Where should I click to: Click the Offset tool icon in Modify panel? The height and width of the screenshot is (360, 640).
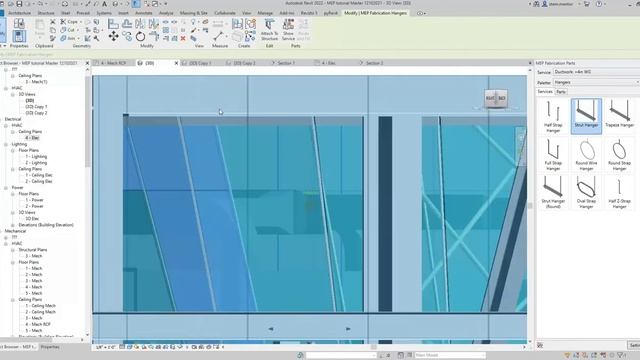[127, 24]
